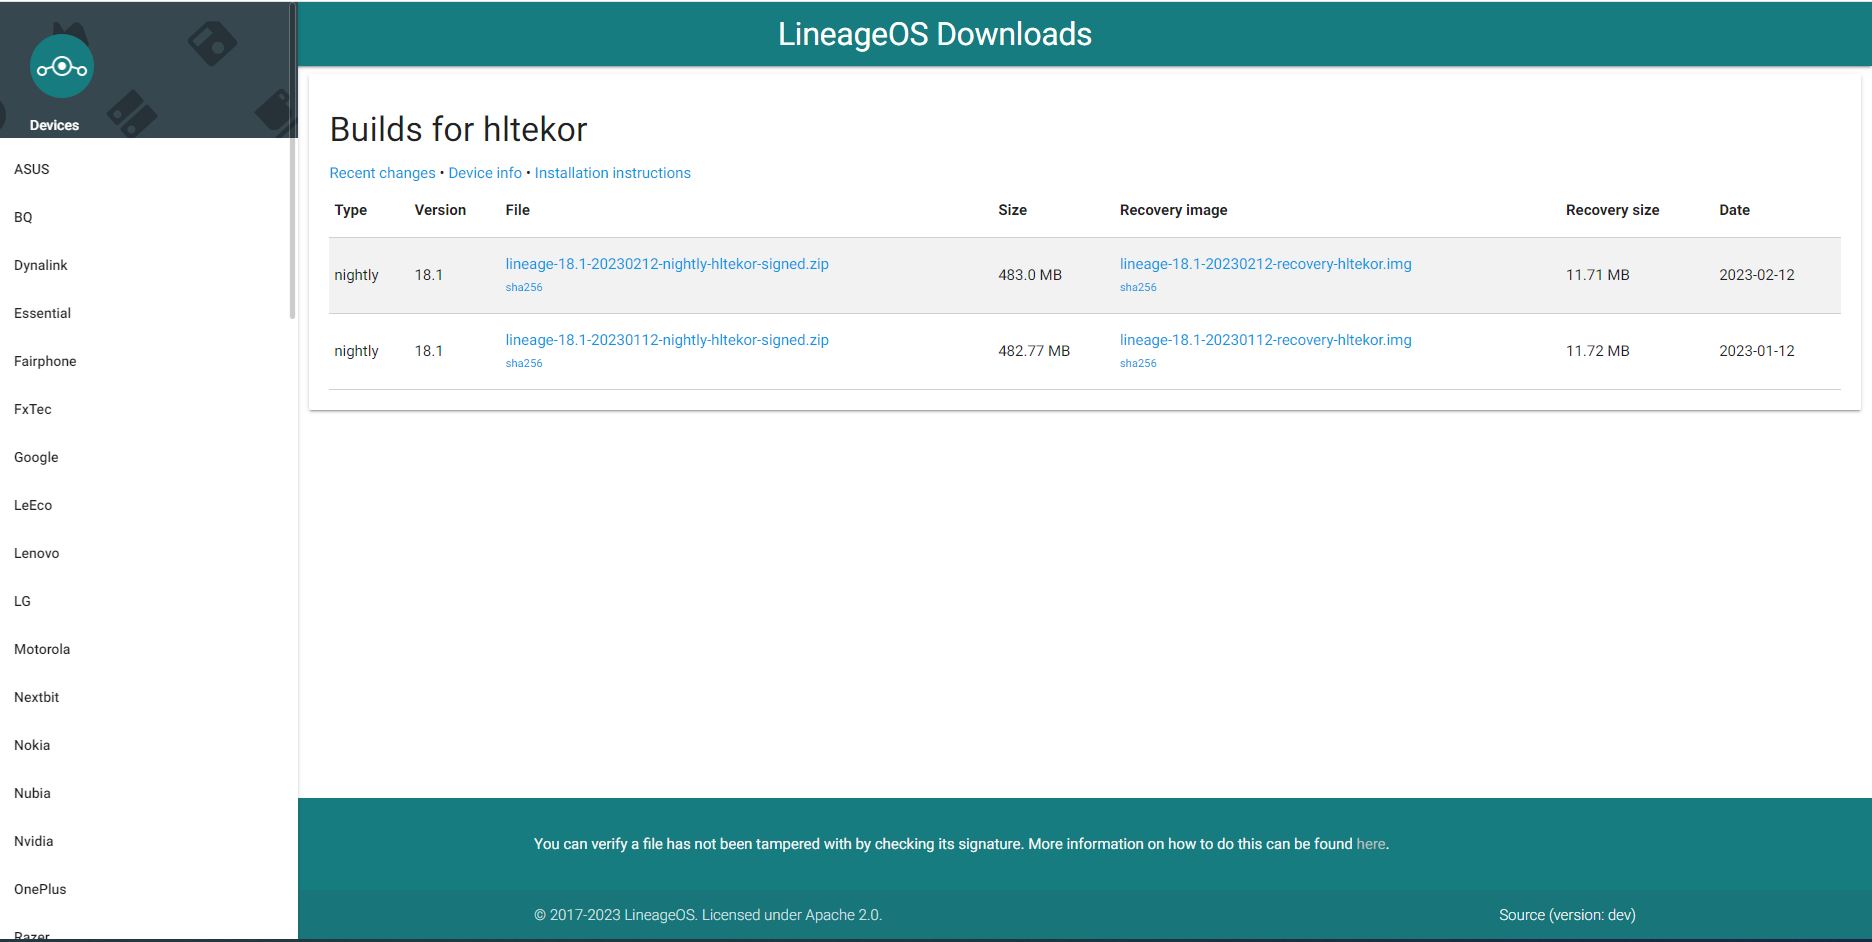Click the sidebar scrollbar
This screenshot has height=942, width=1872.
292,162
